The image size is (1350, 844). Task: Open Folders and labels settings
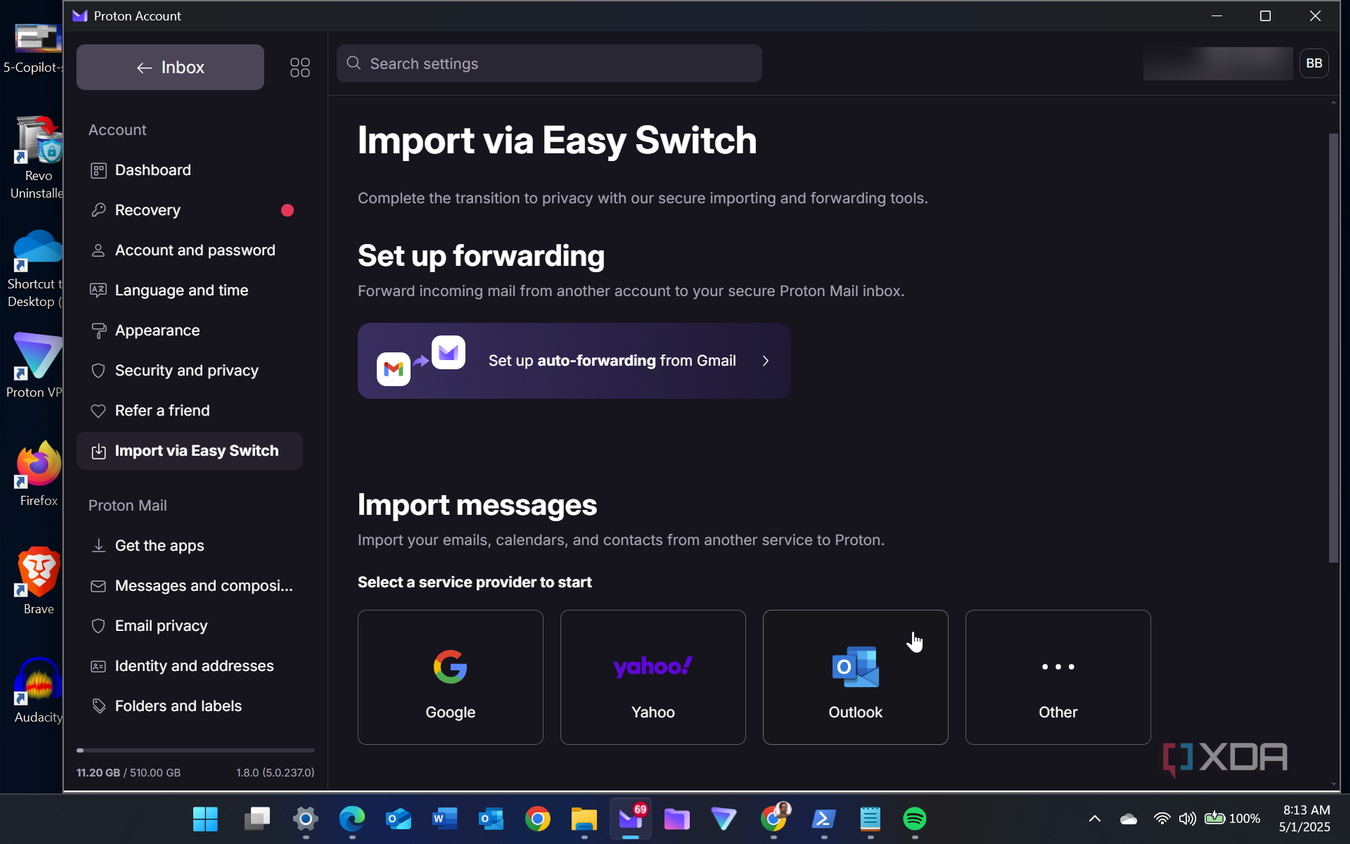tap(190, 705)
